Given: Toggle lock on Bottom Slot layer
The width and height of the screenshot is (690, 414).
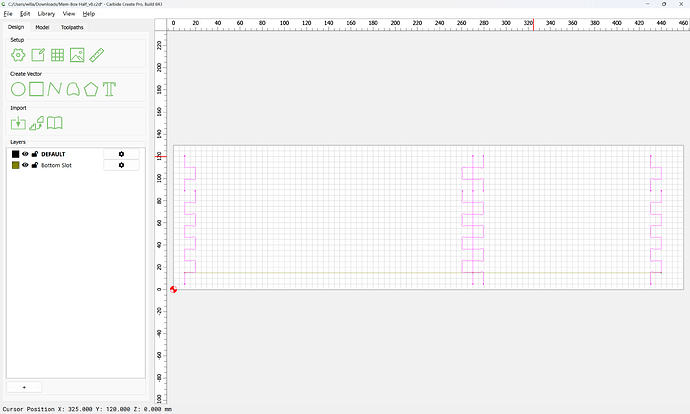Looking at the screenshot, I should [34, 165].
